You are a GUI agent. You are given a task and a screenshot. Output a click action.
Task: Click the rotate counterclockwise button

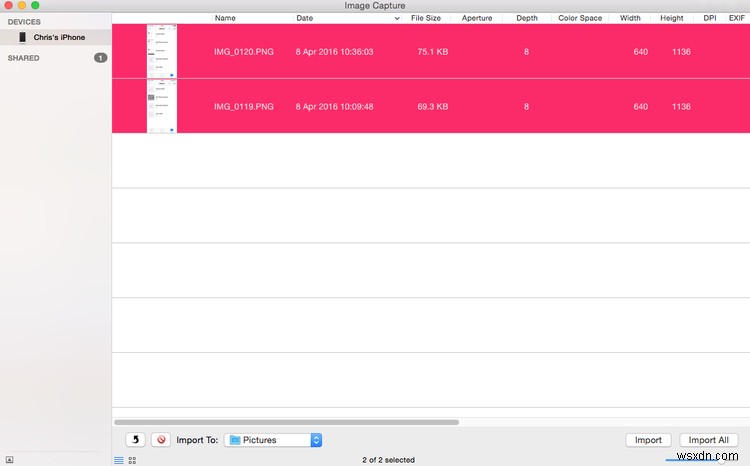coord(134,440)
